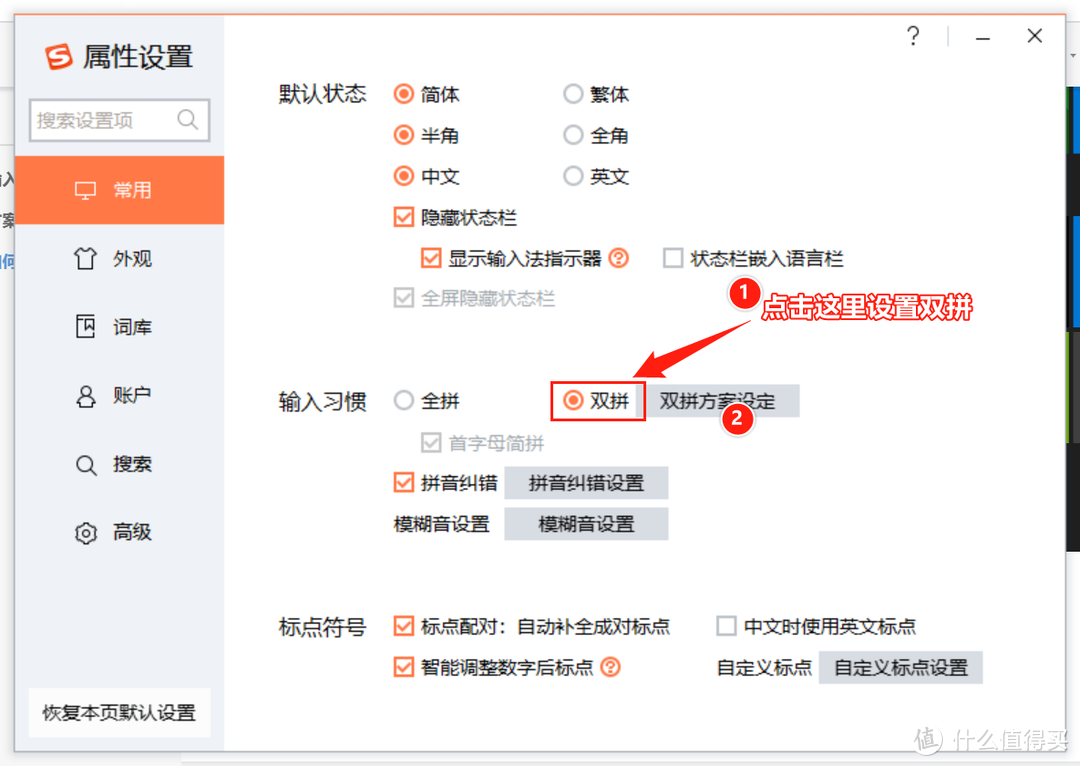Click the 搜索设置项 search field
Image resolution: width=1080 pixels, height=766 pixels.
click(x=120, y=121)
